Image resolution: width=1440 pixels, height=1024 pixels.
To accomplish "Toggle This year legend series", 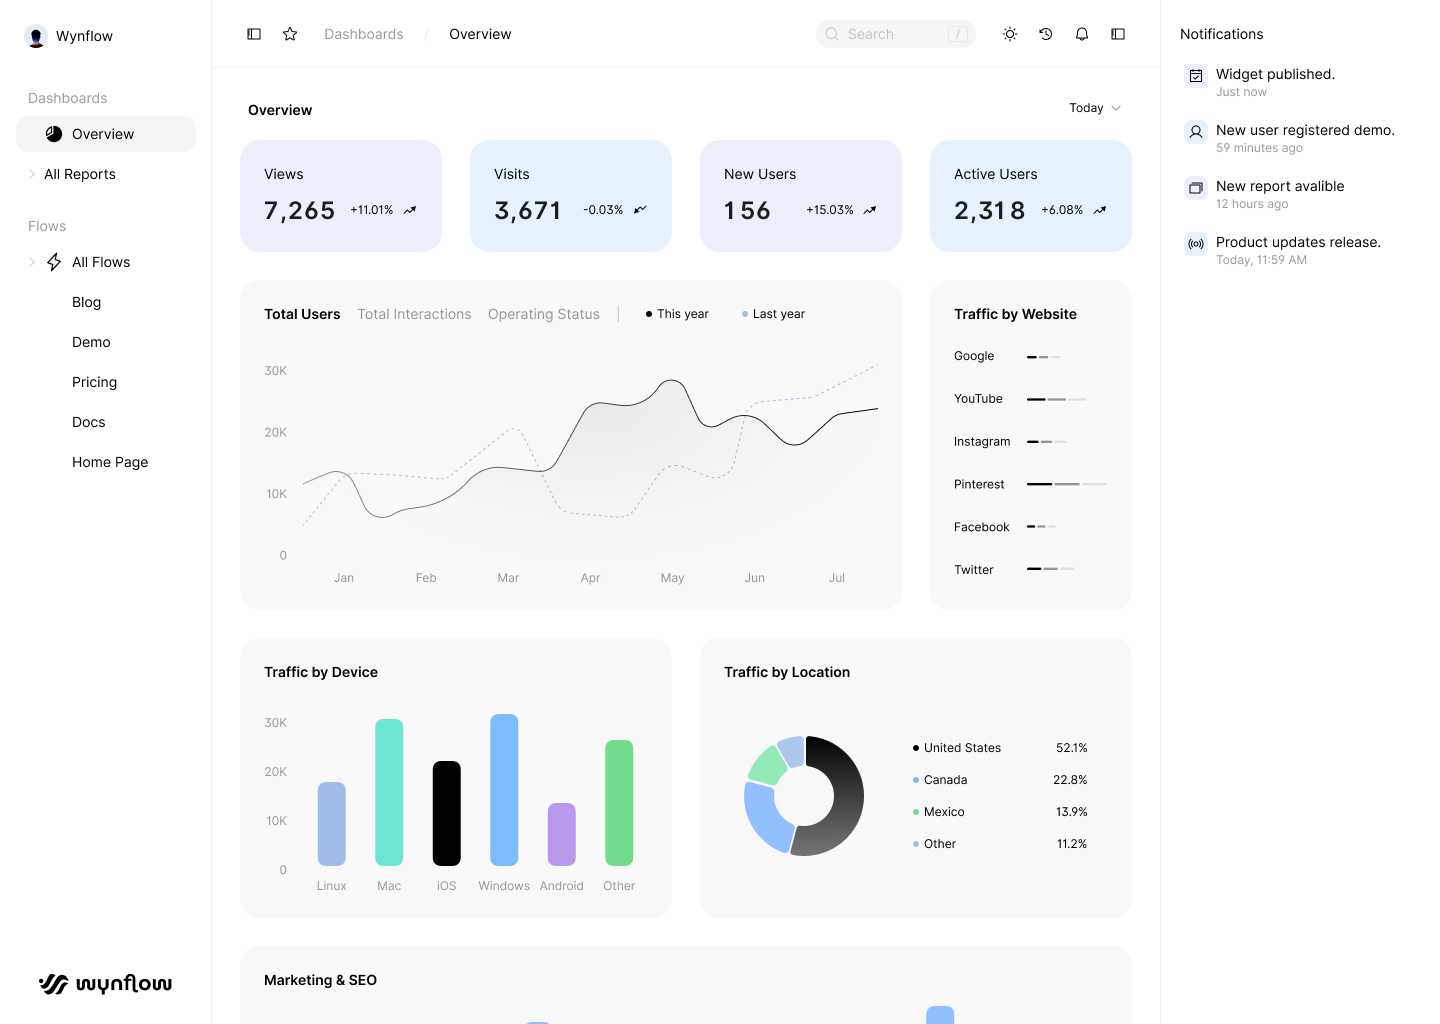I will point(677,314).
